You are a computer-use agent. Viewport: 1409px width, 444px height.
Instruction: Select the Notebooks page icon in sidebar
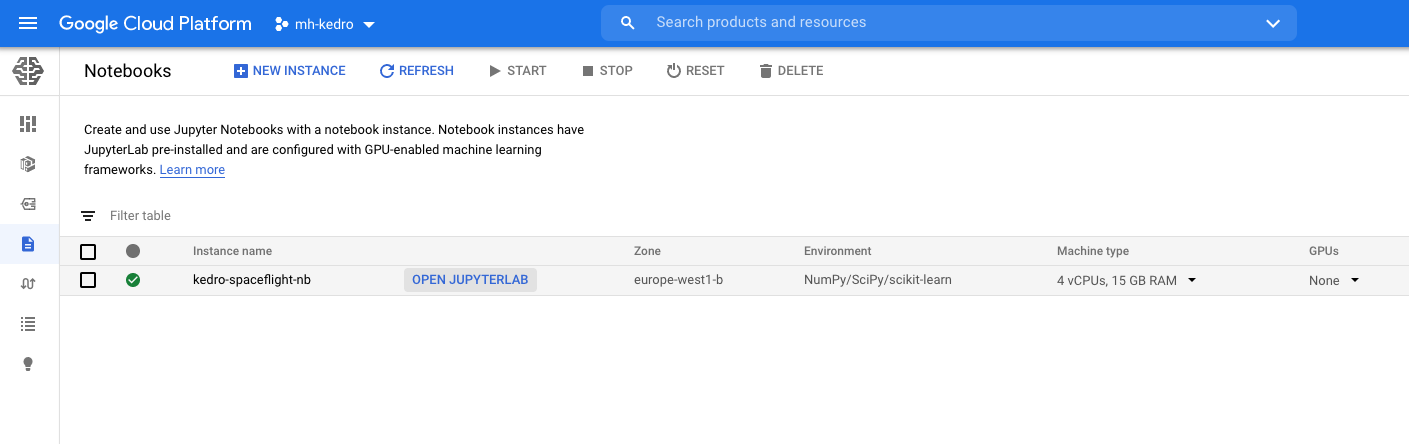click(28, 244)
